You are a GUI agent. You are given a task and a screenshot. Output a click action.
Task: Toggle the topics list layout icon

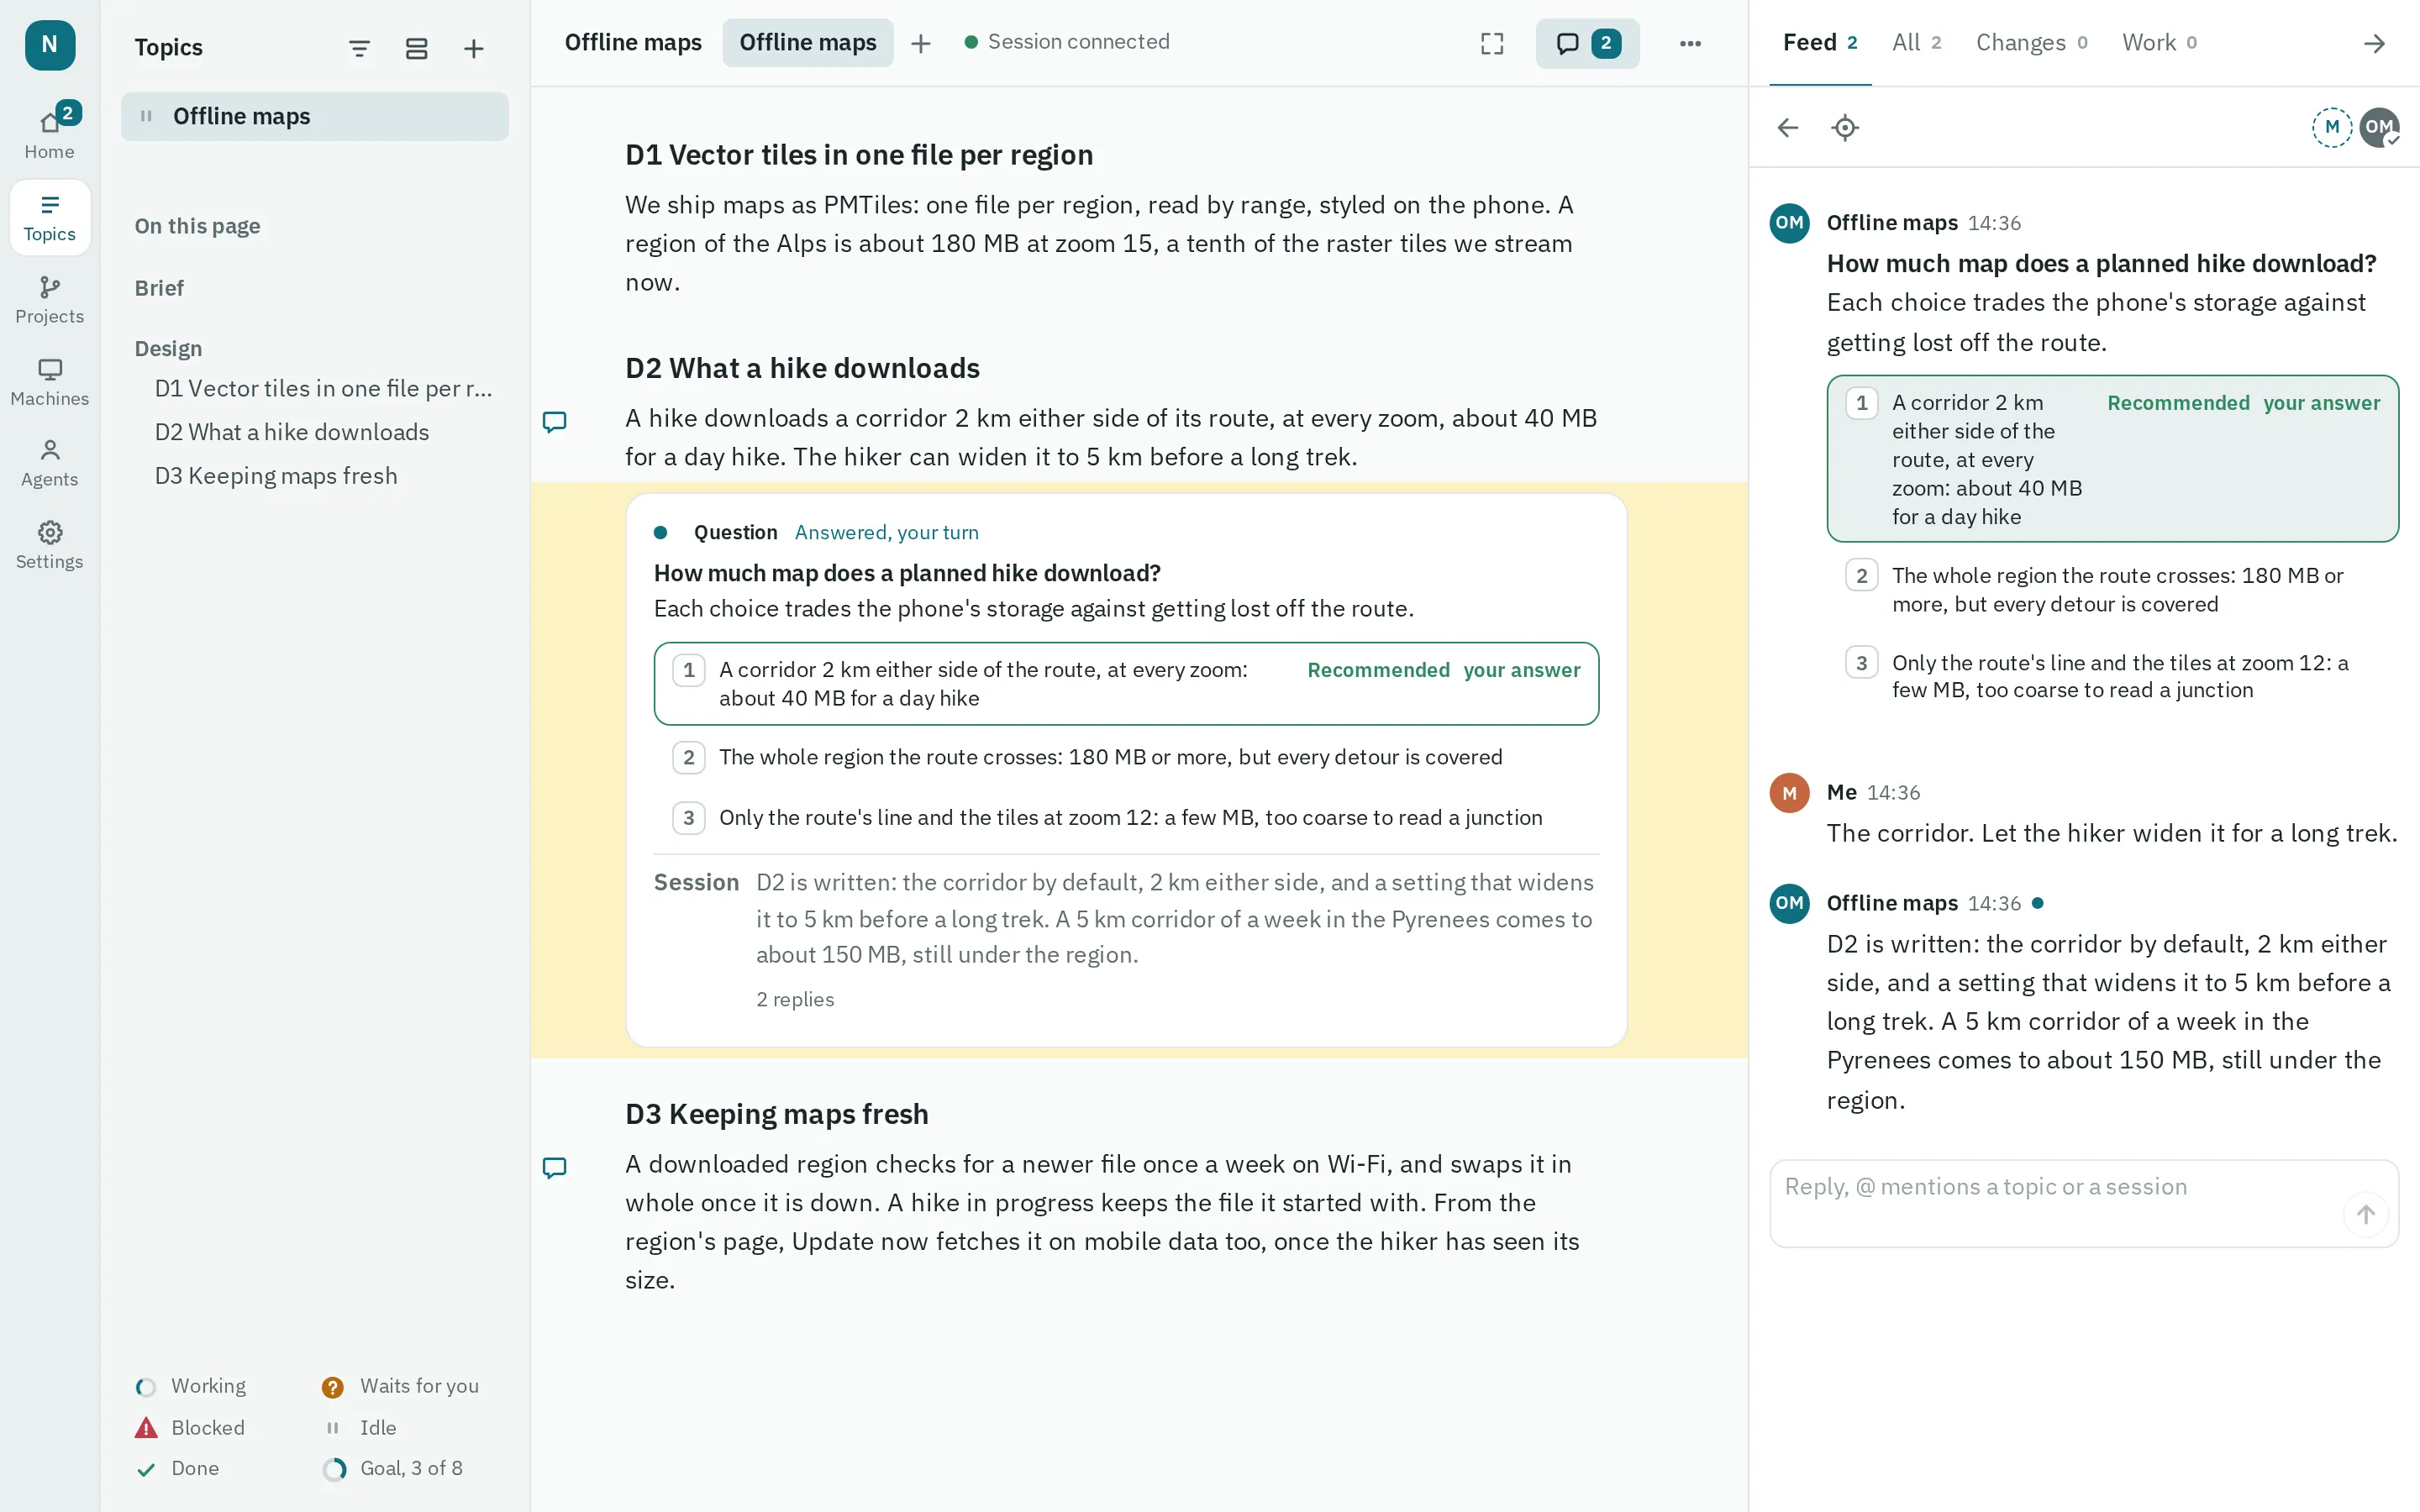tap(416, 48)
